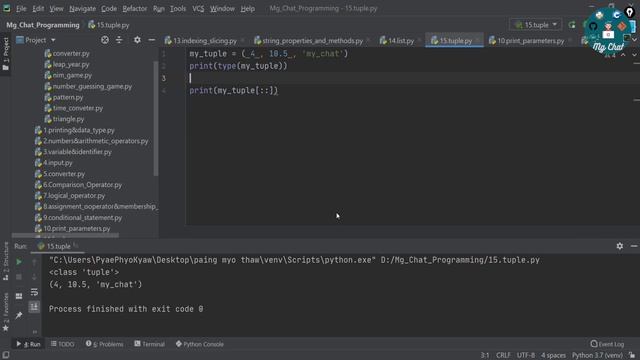Open Project panel settings gear

pyautogui.click(x=137, y=40)
